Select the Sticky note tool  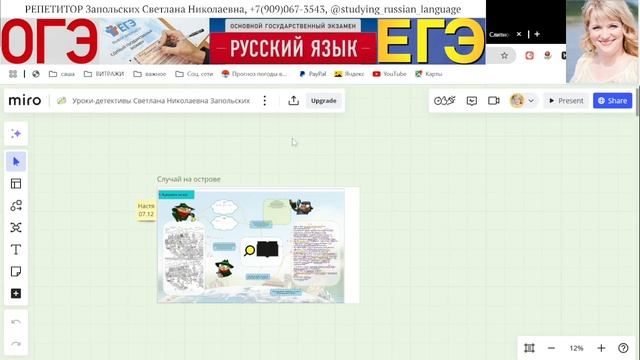(16, 271)
